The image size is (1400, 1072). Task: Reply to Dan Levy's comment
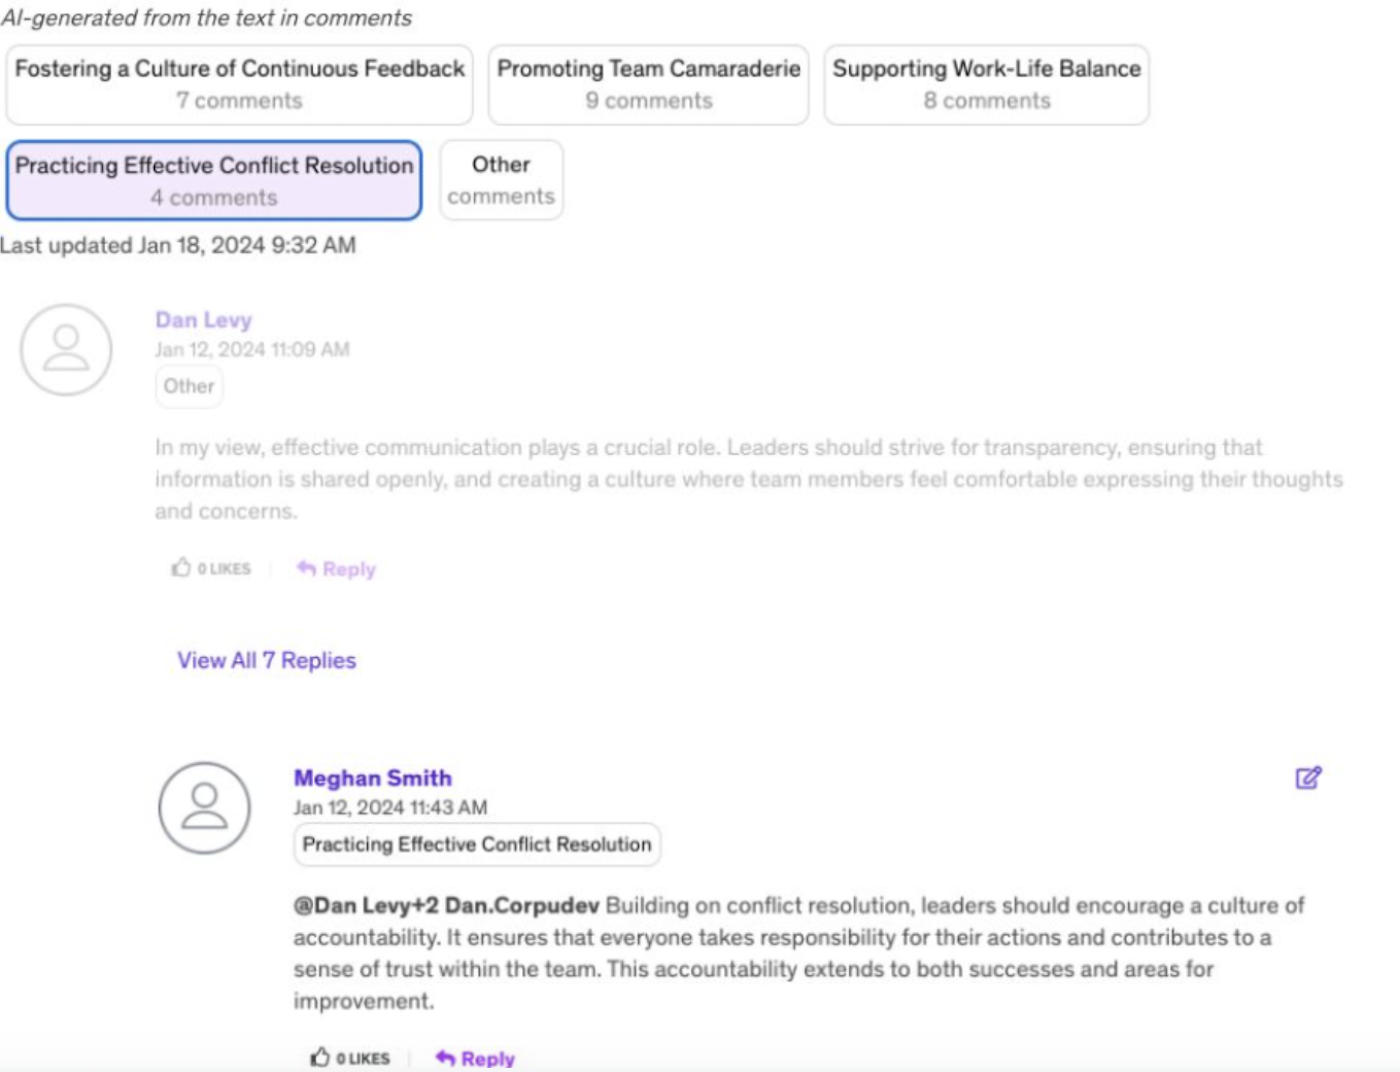337,569
